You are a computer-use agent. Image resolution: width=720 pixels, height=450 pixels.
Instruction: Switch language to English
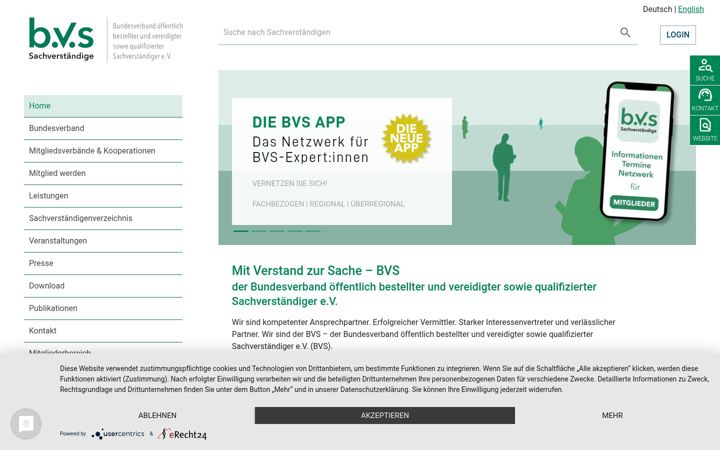click(x=691, y=9)
